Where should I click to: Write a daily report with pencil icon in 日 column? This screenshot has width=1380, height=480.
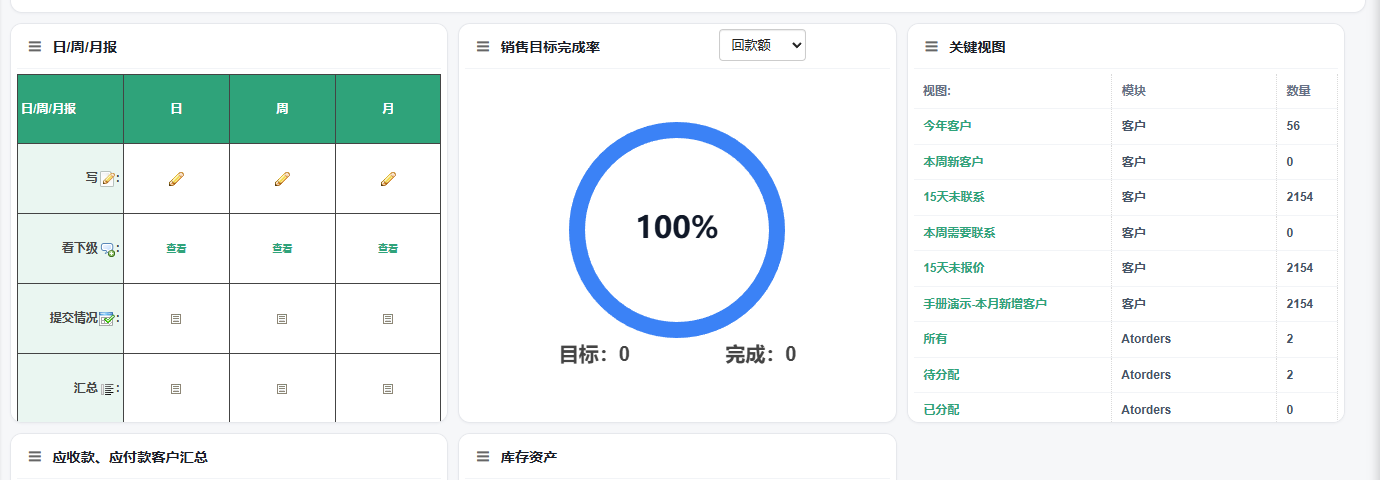point(176,178)
